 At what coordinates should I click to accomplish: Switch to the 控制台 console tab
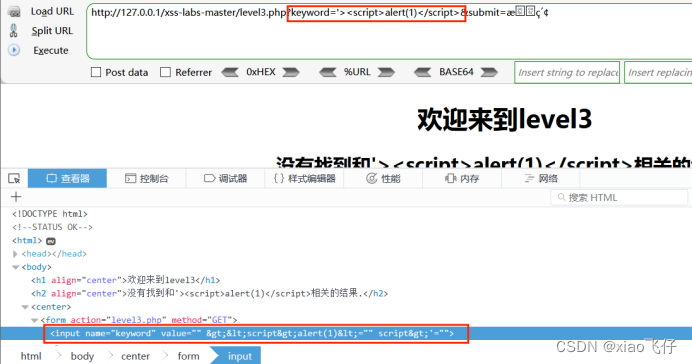[147, 178]
